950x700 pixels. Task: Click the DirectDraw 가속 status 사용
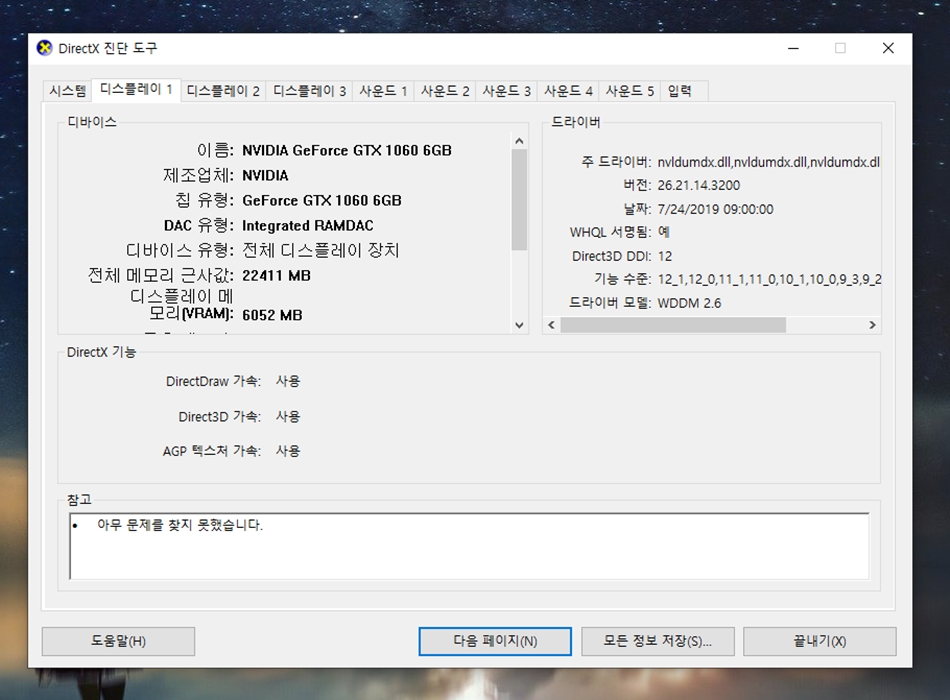288,381
